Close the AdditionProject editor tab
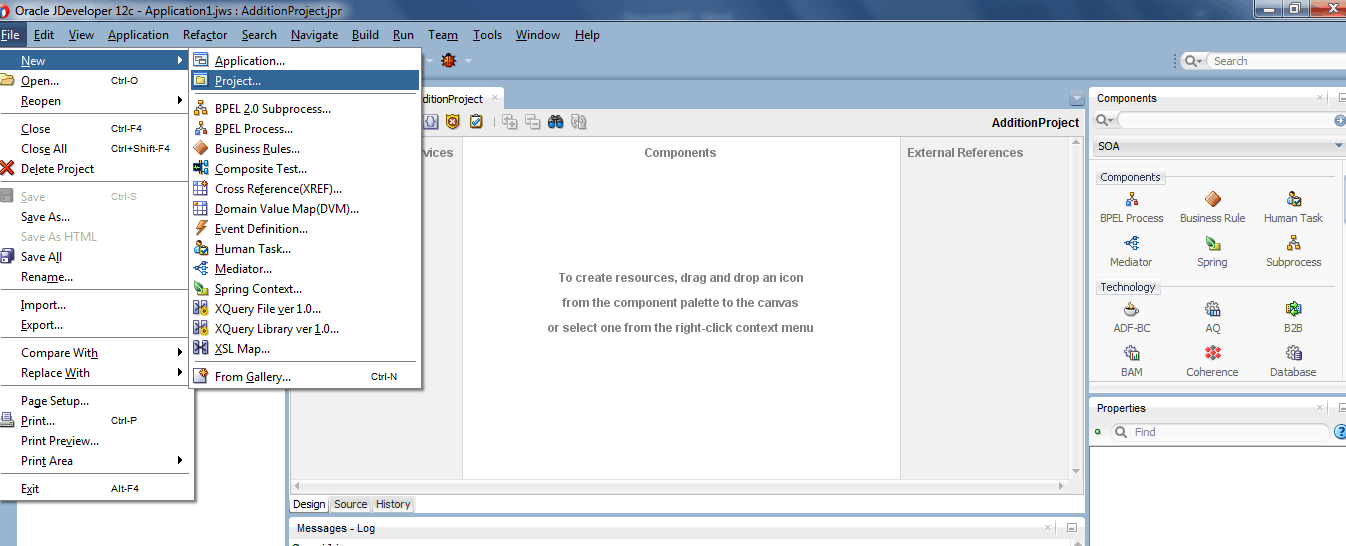Viewport: 1346px width, 546px height. coord(495,98)
